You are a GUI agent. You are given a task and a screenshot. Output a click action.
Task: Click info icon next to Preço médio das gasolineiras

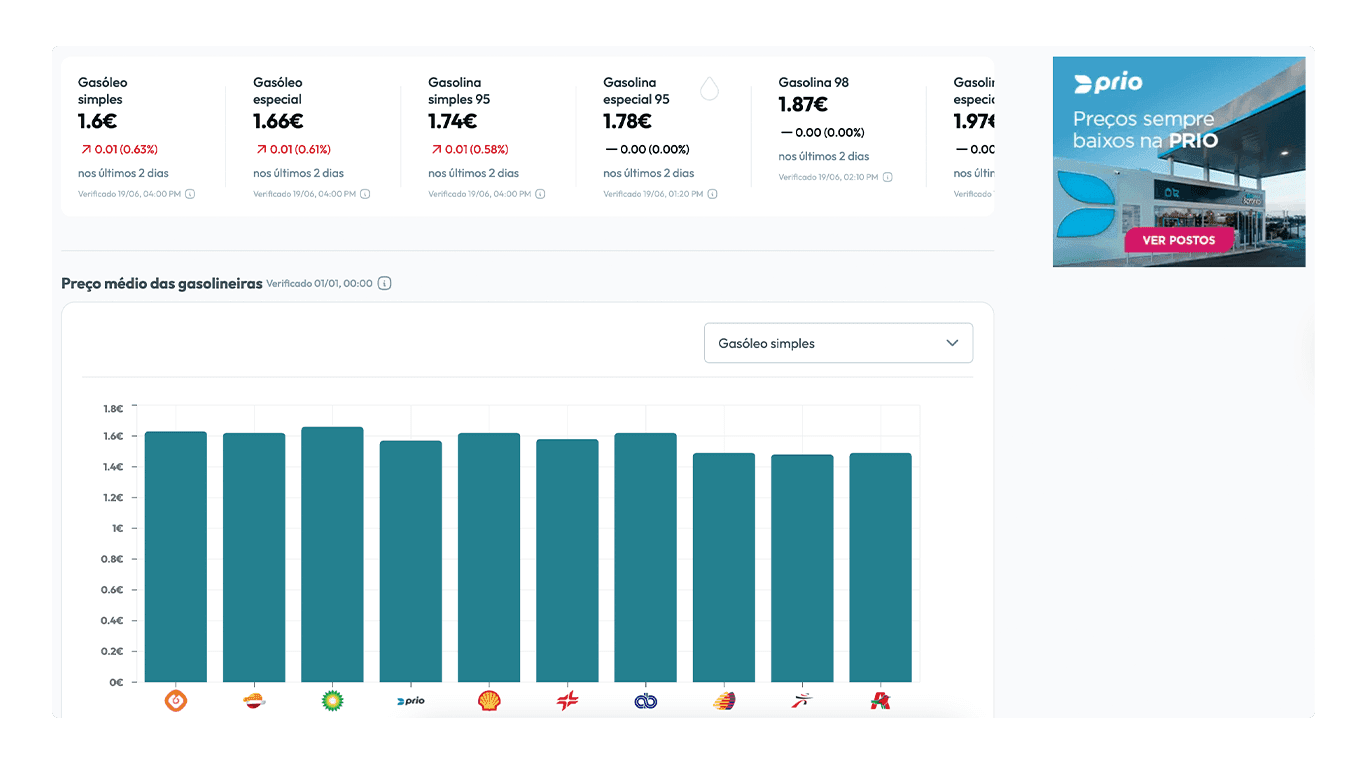[385, 284]
